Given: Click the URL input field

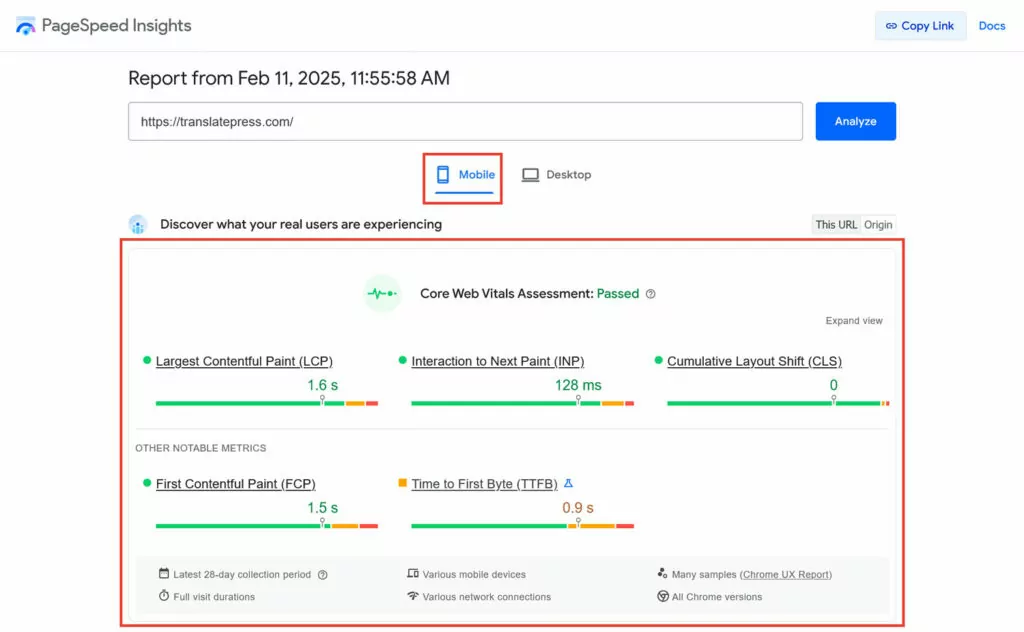Looking at the screenshot, I should pyautogui.click(x=465, y=121).
